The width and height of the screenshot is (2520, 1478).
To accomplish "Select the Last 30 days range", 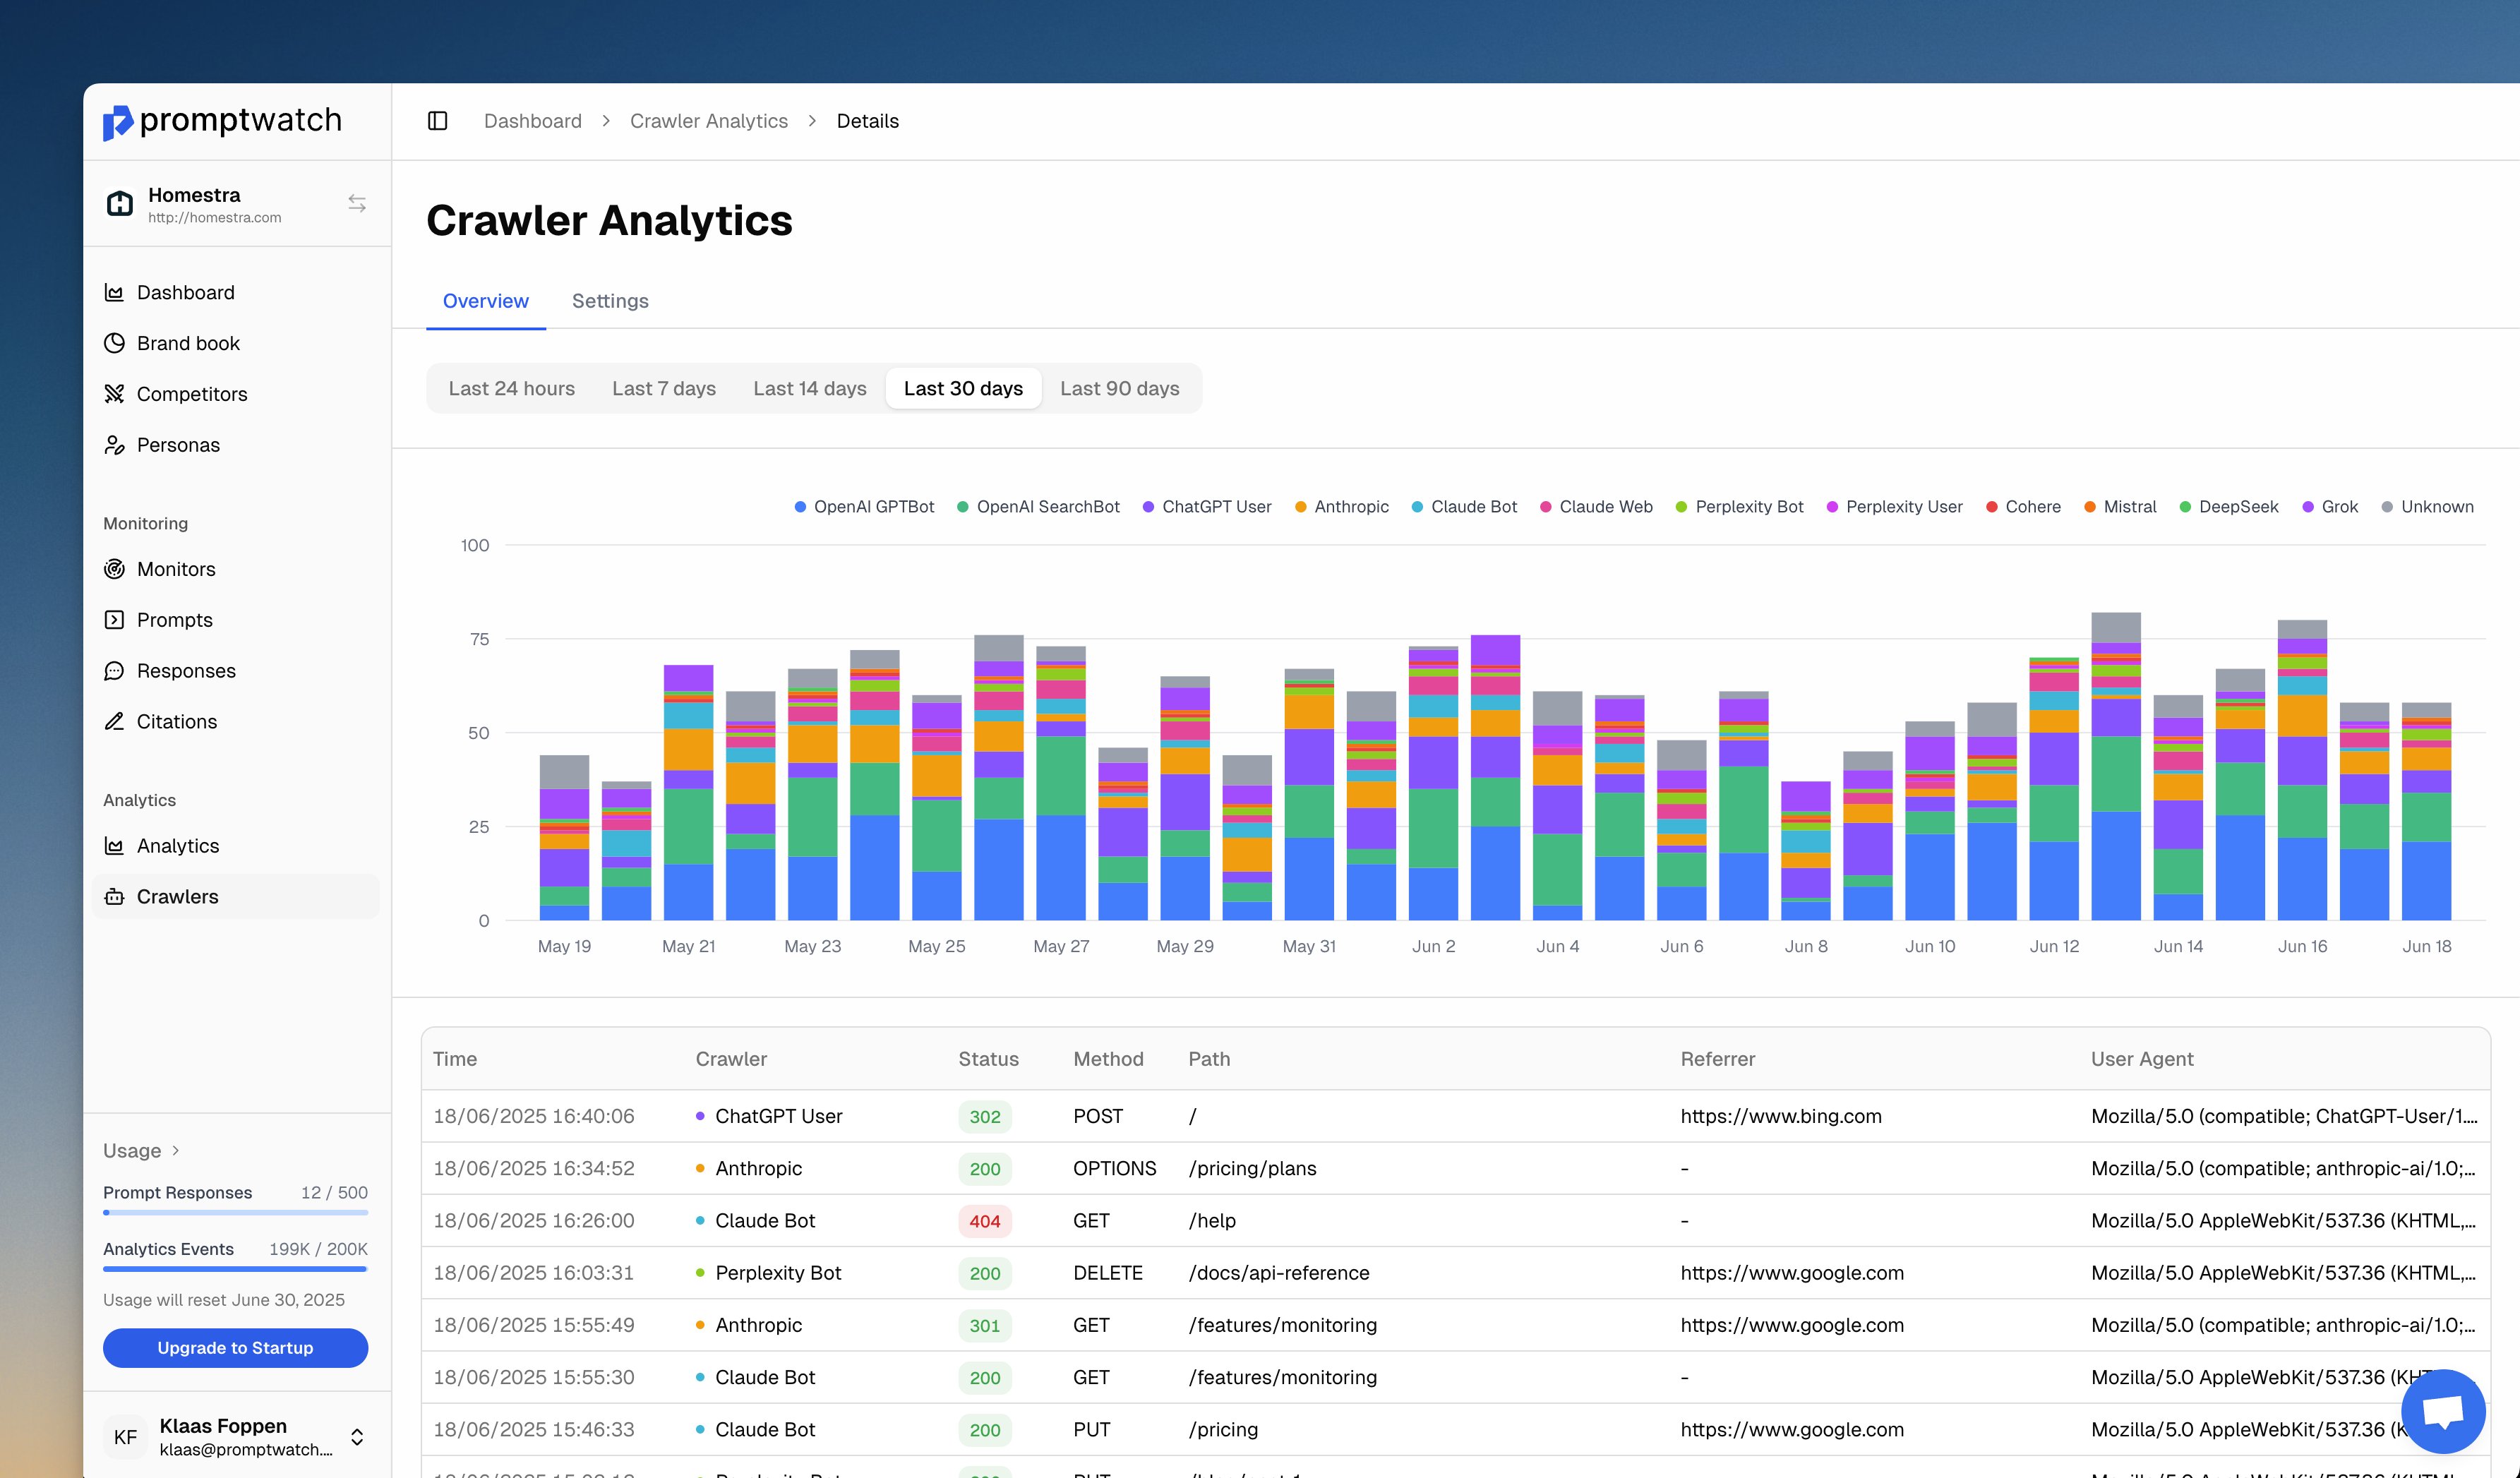I will point(963,388).
